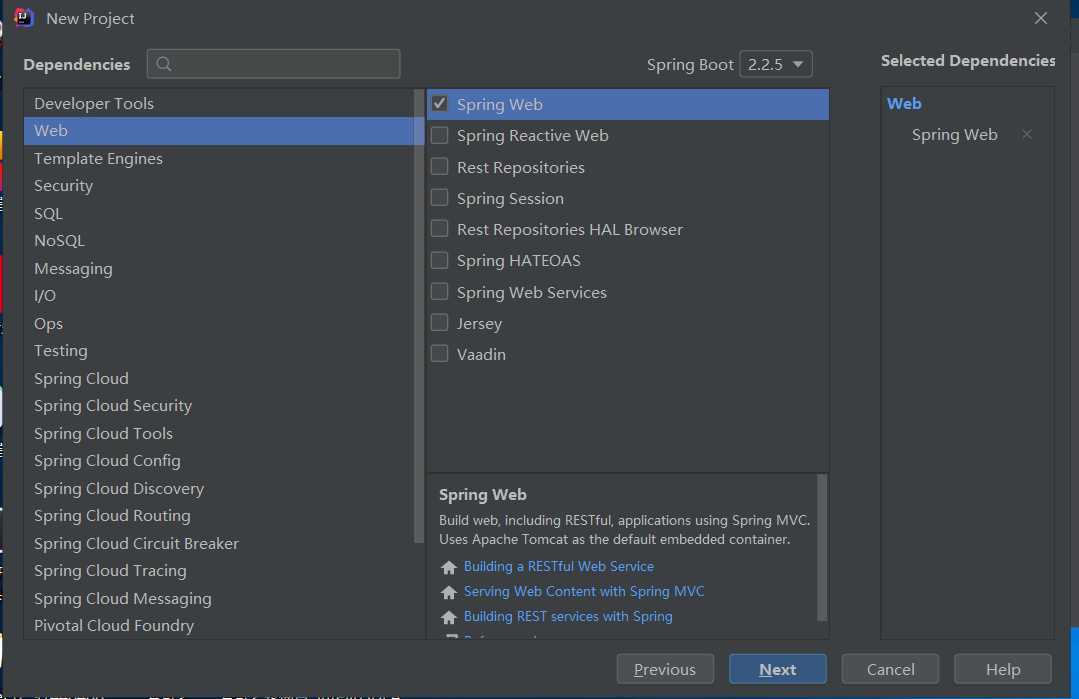This screenshot has width=1079, height=699.
Task: Select Spring Cloud Messaging category
Action: pyautogui.click(x=219, y=599)
